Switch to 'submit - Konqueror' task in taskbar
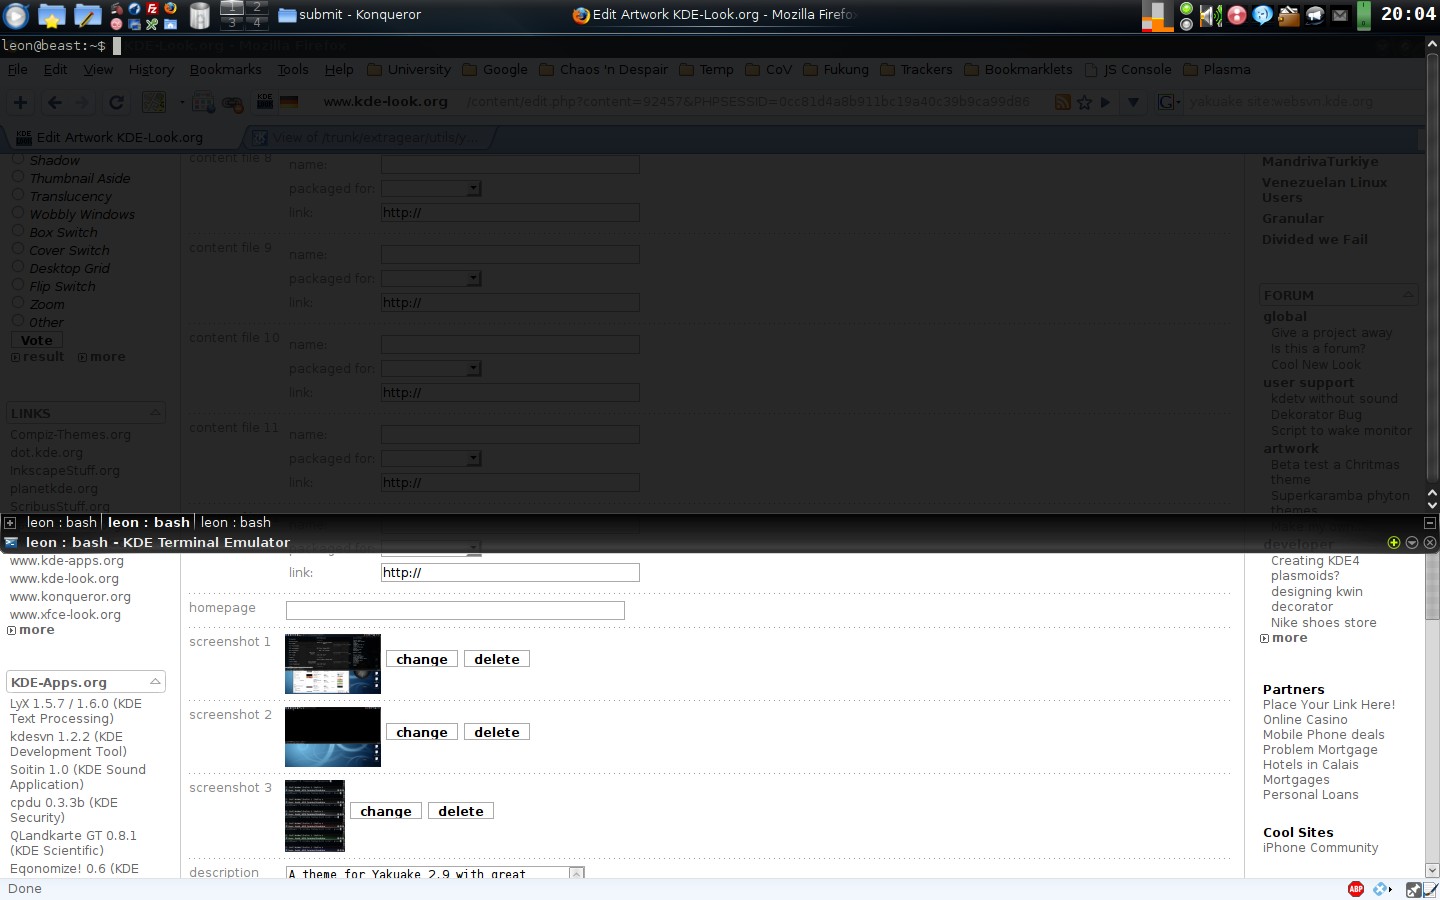The height and width of the screenshot is (900, 1440). [x=350, y=14]
